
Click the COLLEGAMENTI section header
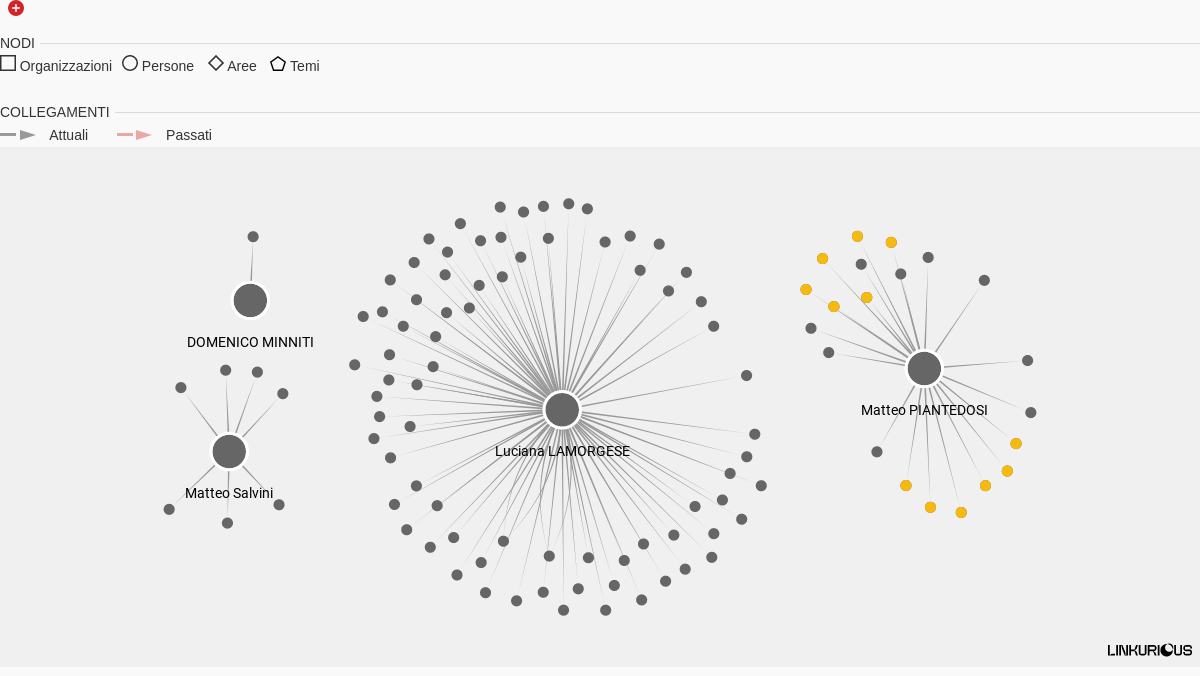point(55,112)
